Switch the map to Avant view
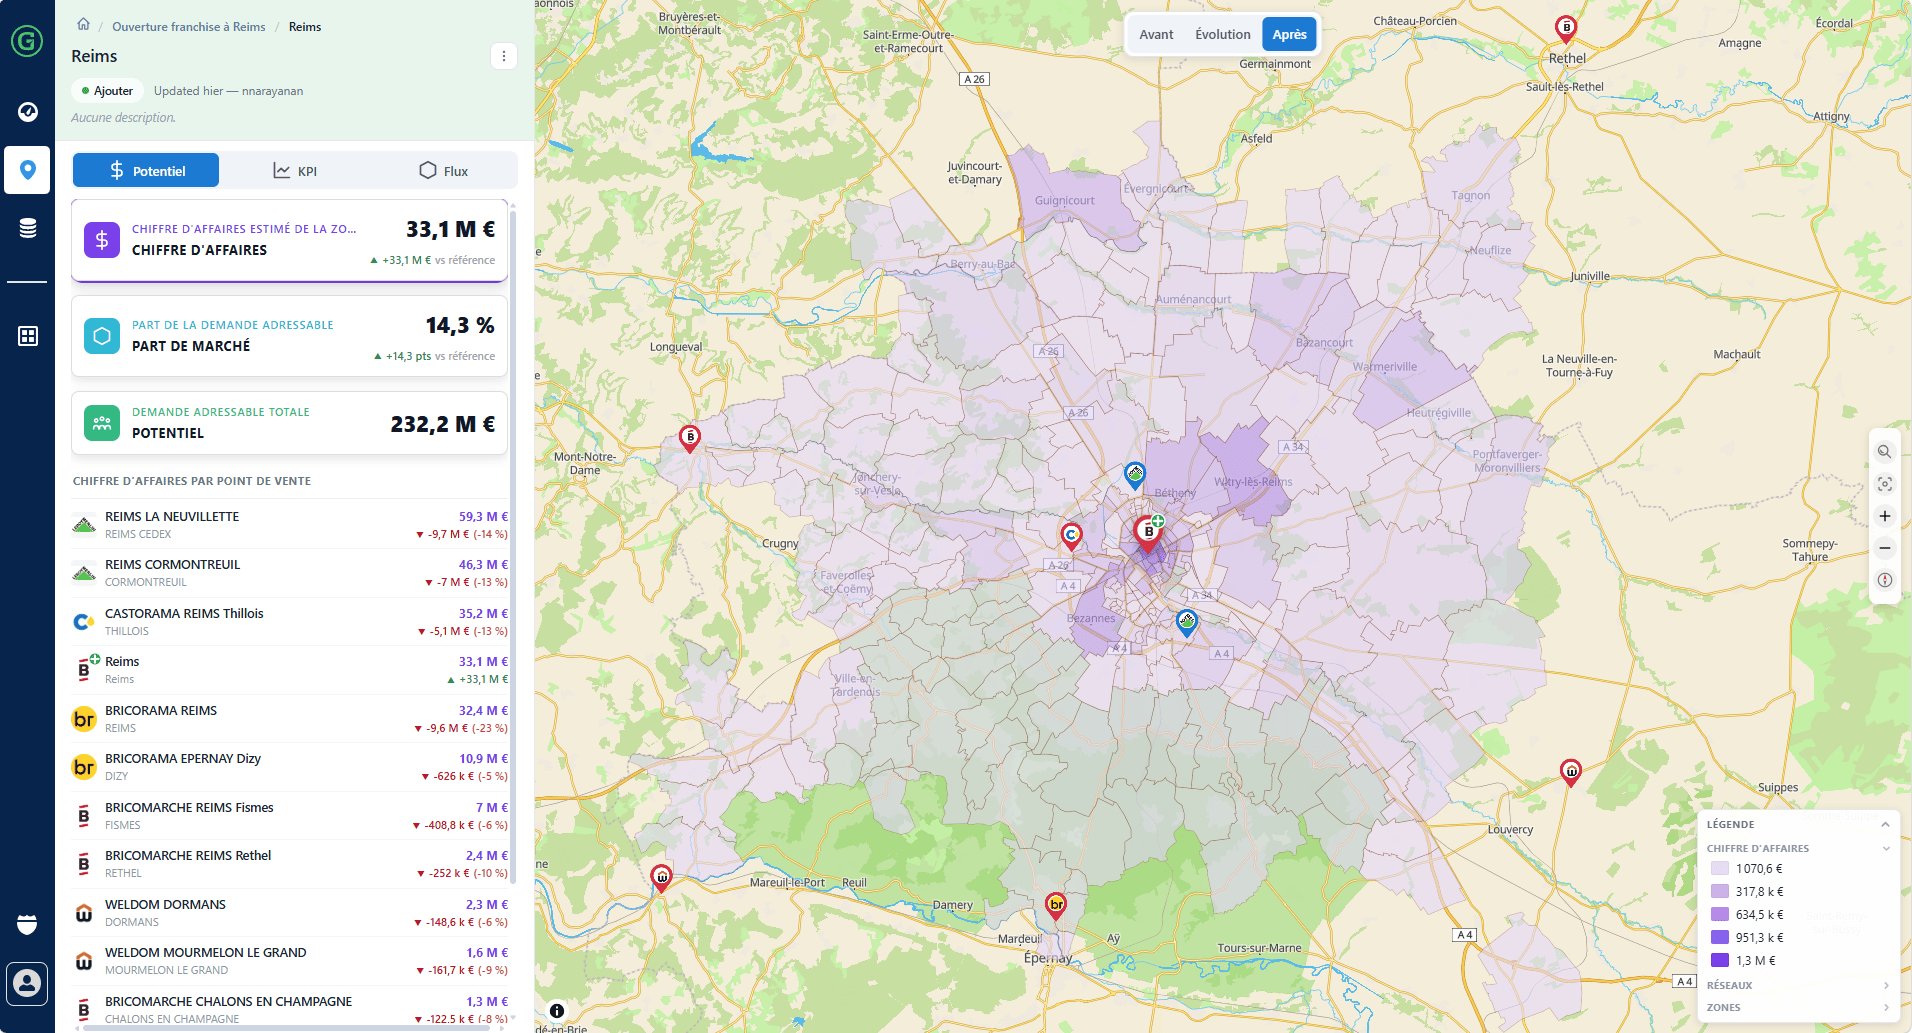Viewport: 1912px width, 1033px height. tap(1156, 34)
